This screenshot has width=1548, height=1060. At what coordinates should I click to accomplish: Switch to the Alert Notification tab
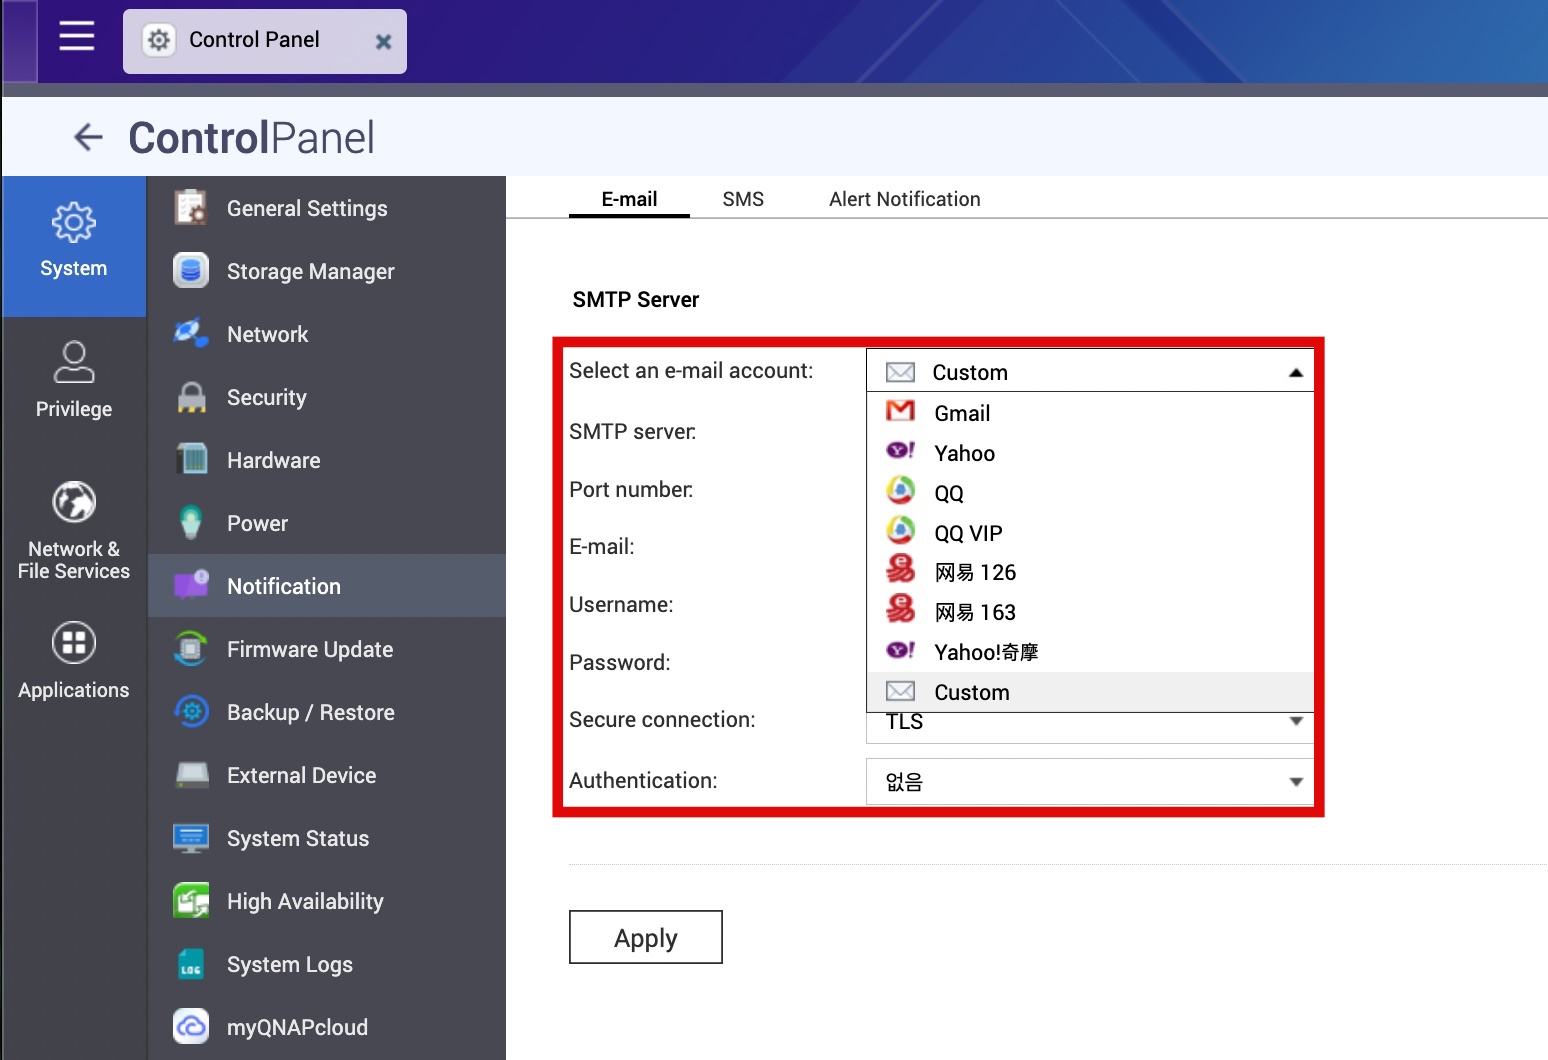point(905,199)
